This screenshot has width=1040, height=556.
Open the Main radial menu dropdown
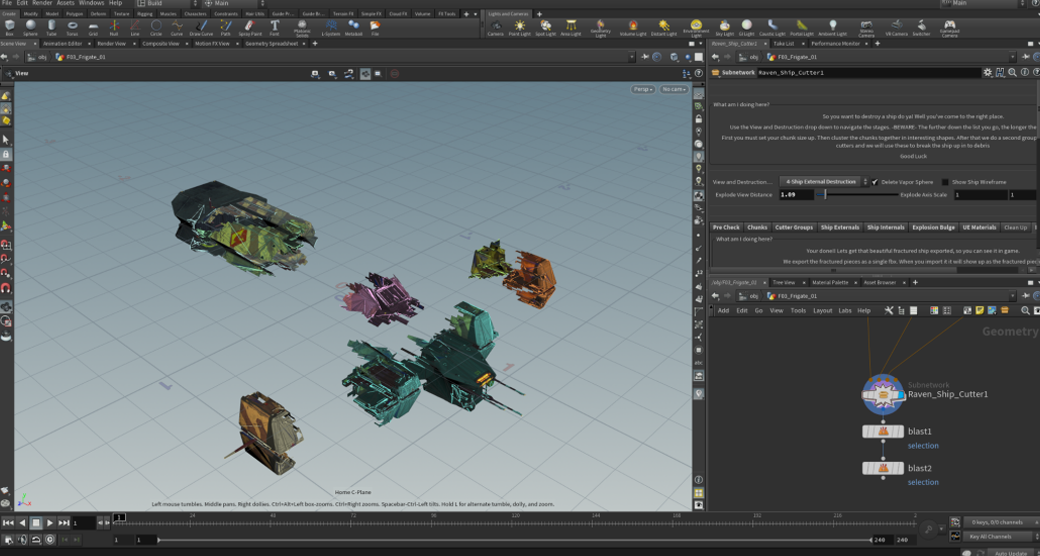point(234,3)
